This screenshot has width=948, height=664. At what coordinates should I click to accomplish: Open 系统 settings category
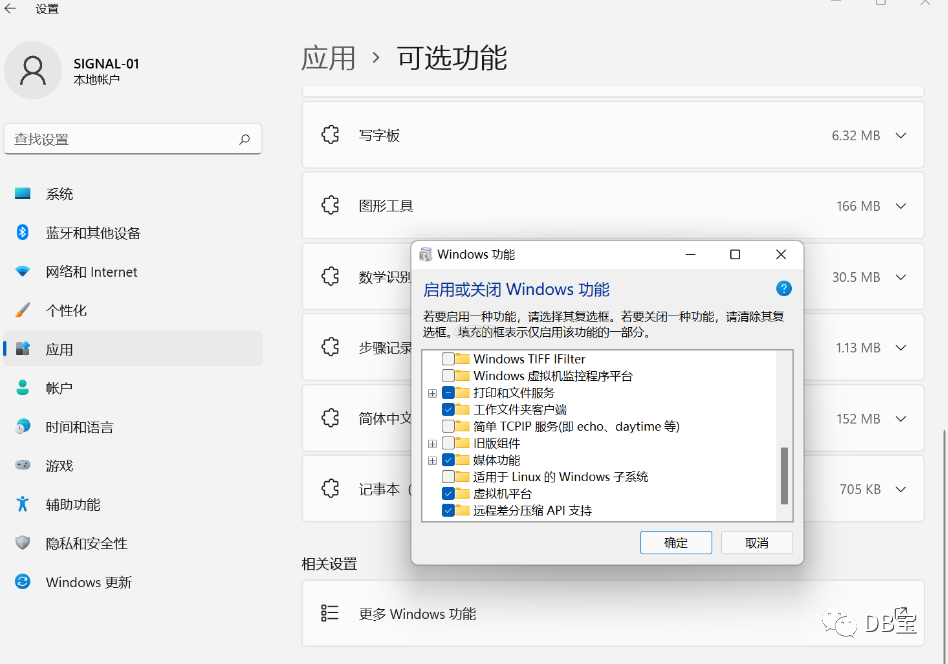[133, 194]
